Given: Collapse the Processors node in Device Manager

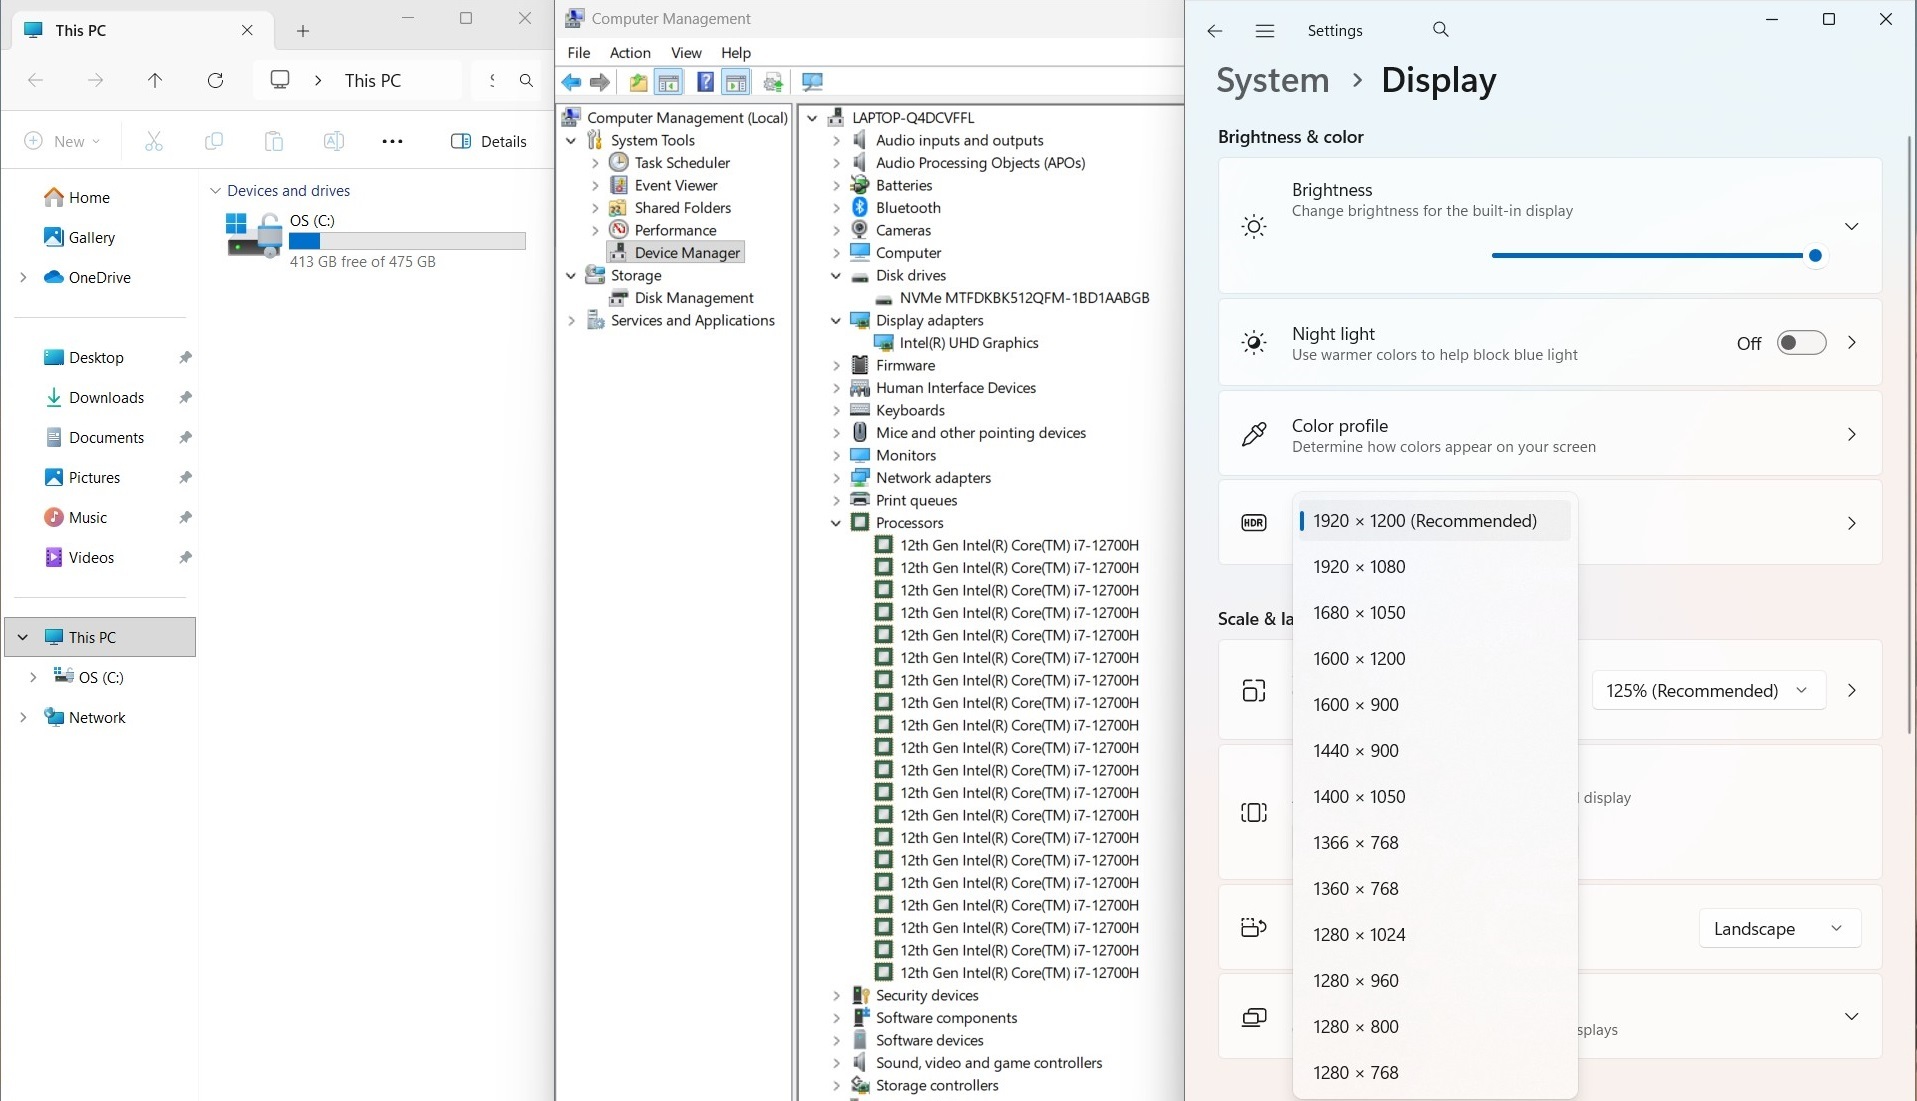Looking at the screenshot, I should coord(836,523).
